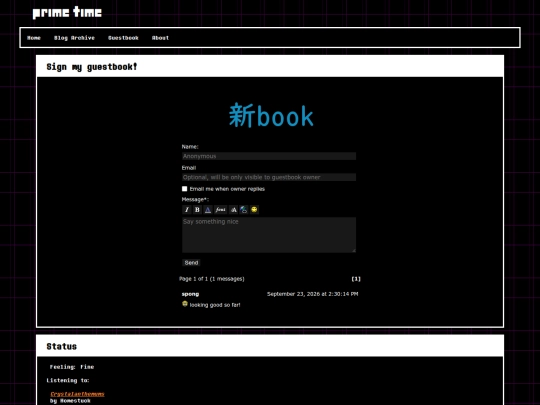
Task: Click the Feeling: fine status line
Action: coord(72,367)
